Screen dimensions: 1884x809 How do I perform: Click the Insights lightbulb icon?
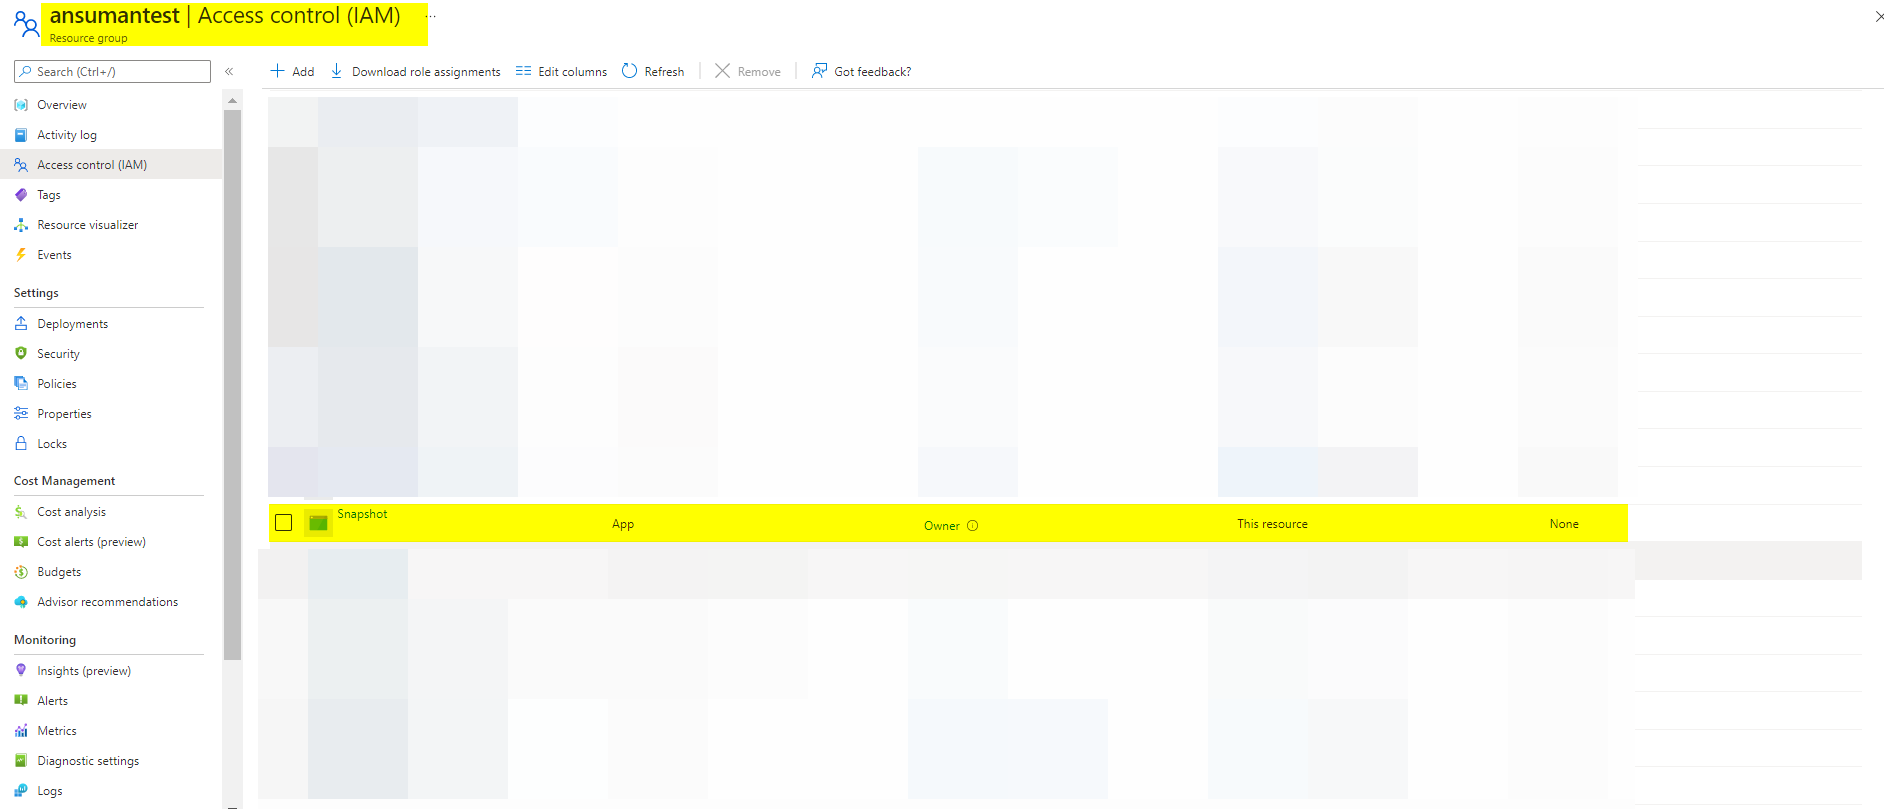[x=21, y=671]
